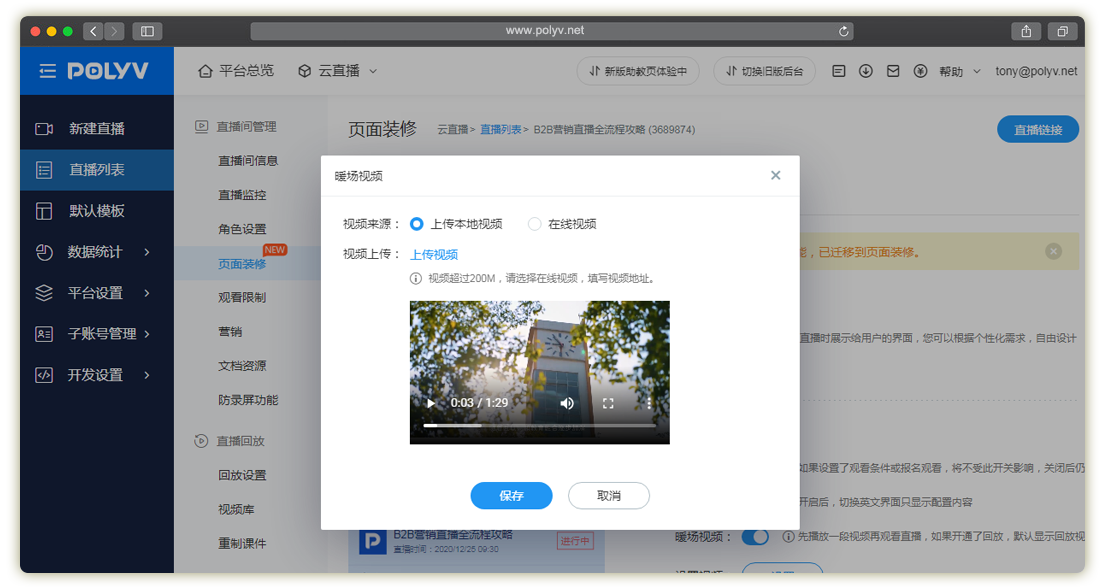Click the 上传视频 link
Screen dimensions: 1100x588
point(434,254)
